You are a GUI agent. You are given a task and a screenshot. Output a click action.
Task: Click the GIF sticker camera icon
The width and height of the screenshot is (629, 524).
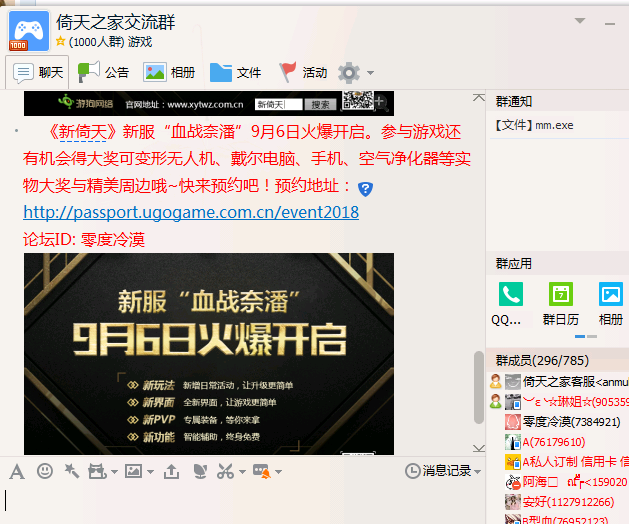[x=97, y=471]
